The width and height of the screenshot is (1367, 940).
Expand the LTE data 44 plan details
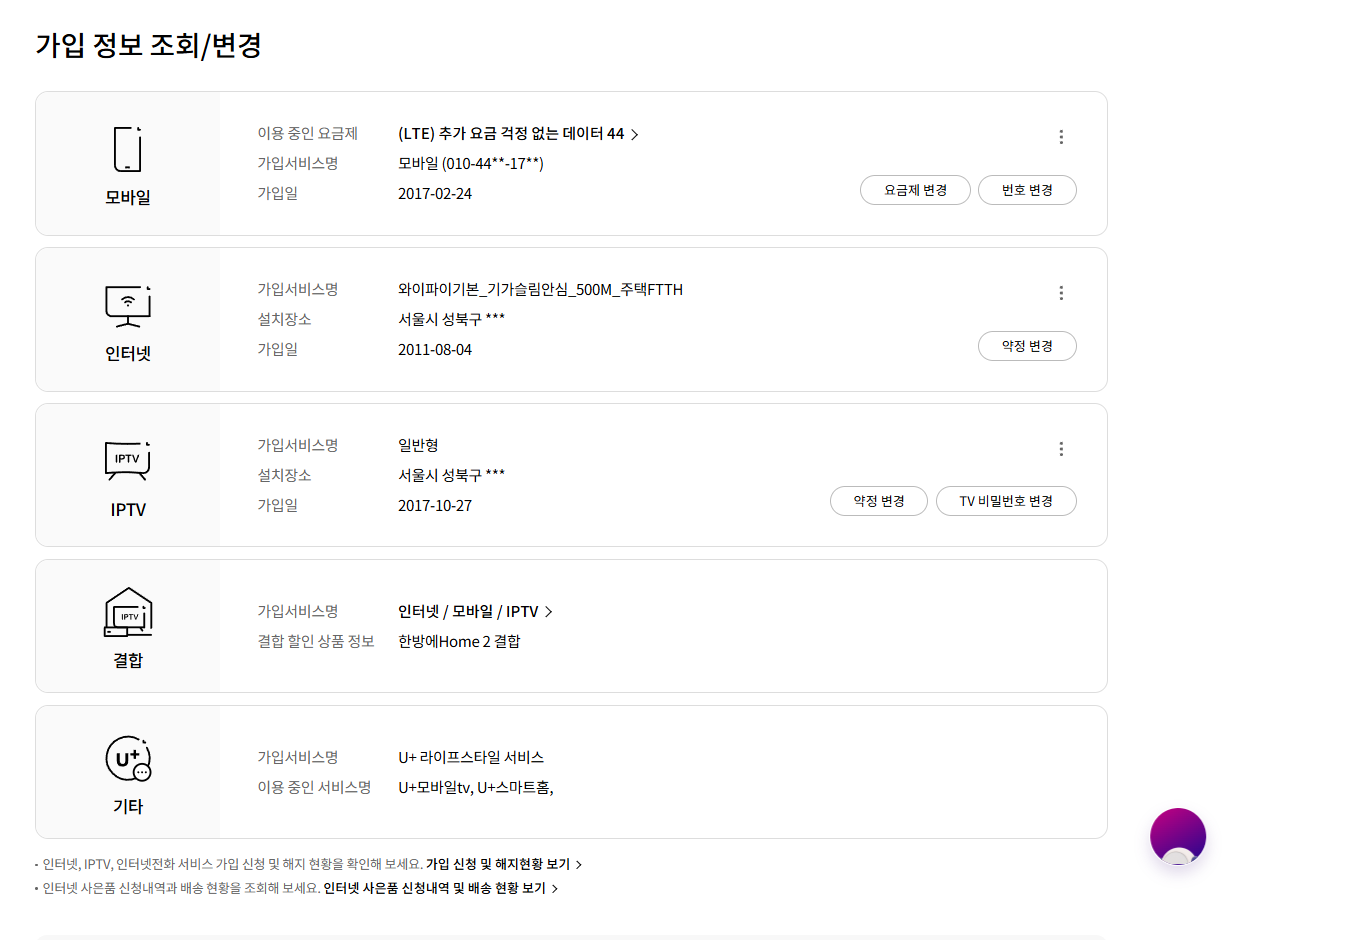pyautogui.click(x=518, y=134)
